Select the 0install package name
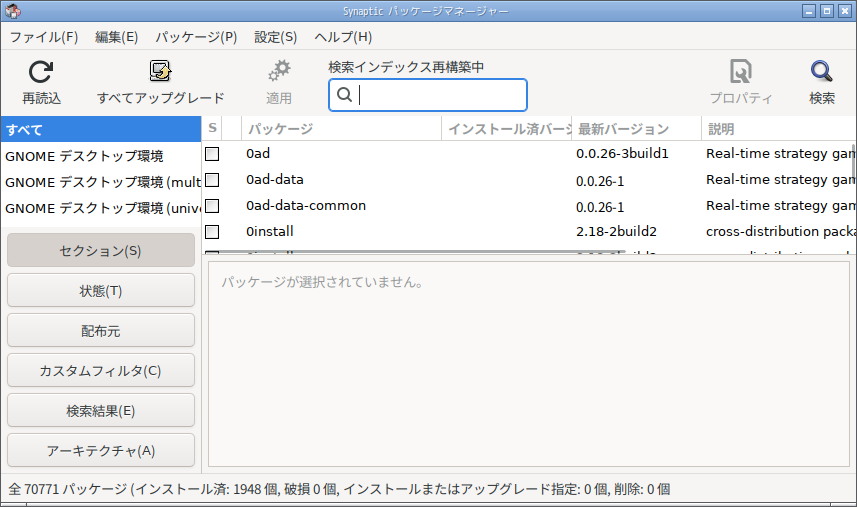Image resolution: width=857 pixels, height=507 pixels. click(x=270, y=232)
